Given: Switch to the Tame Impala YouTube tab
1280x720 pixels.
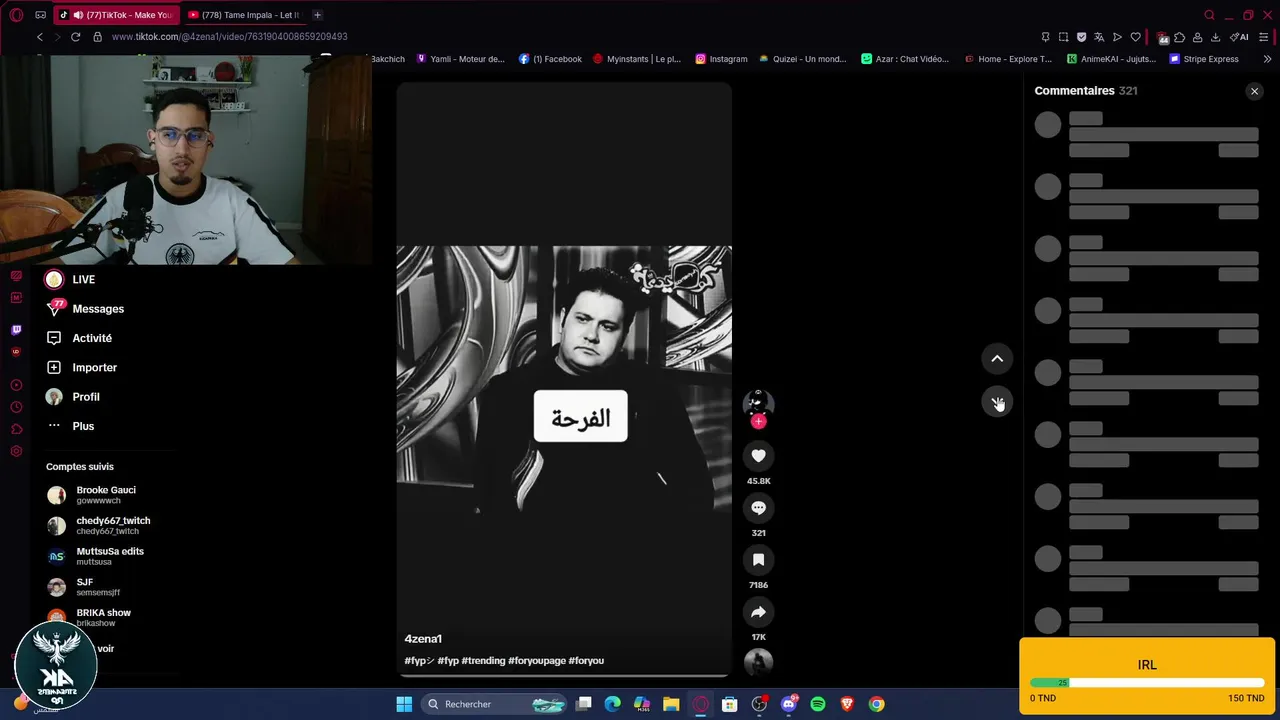Looking at the screenshot, I should (x=244, y=15).
